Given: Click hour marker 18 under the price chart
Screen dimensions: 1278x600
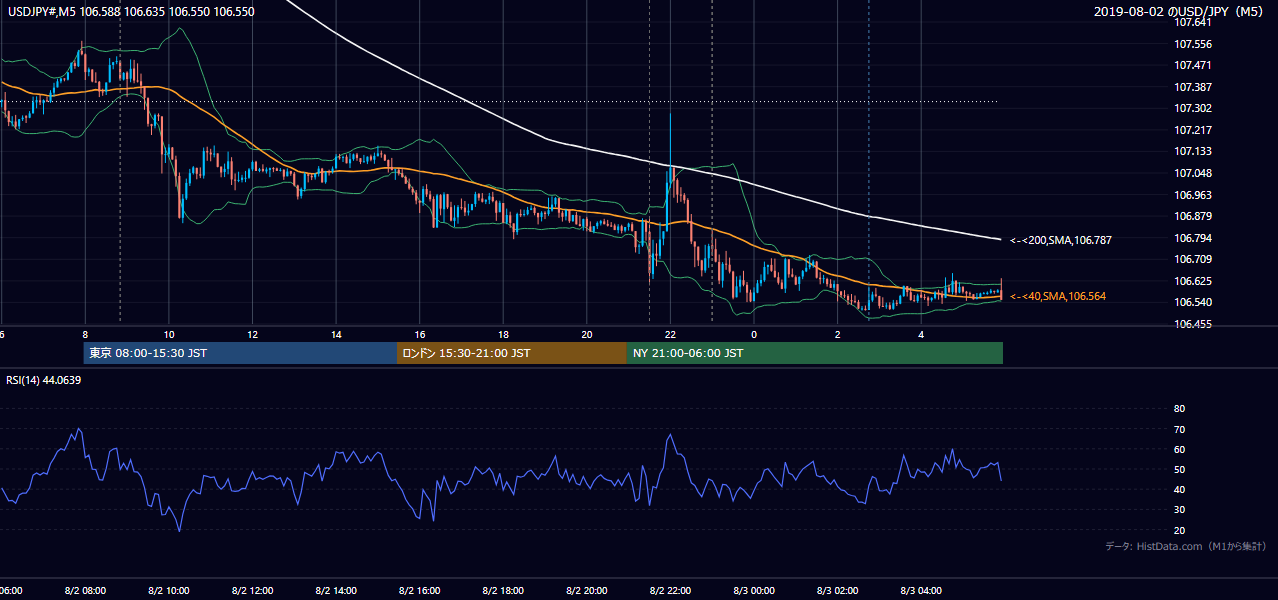Looking at the screenshot, I should pos(503,334).
